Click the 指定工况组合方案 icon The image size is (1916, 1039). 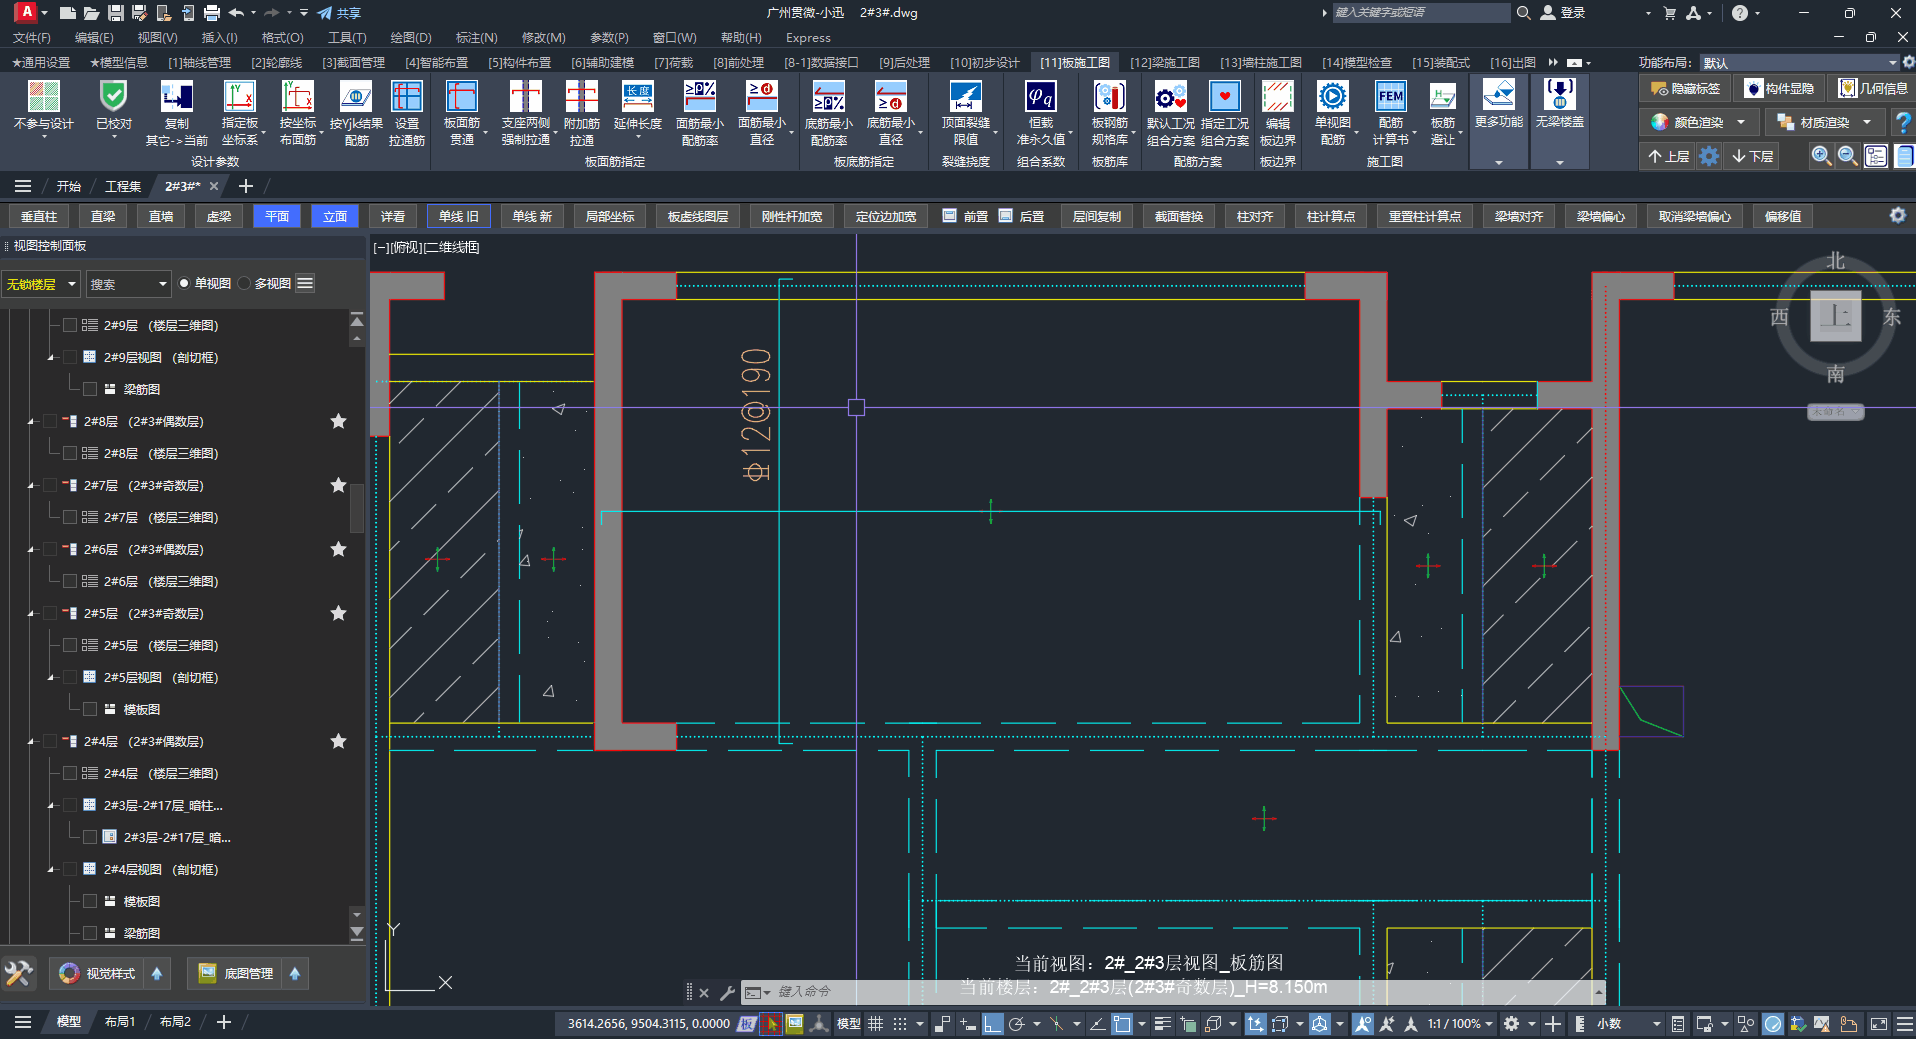[1225, 97]
